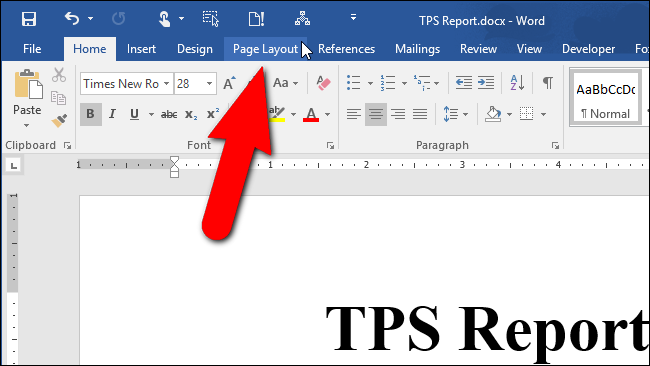
Task: Apply the red Font Color swatch
Action: tap(311, 114)
